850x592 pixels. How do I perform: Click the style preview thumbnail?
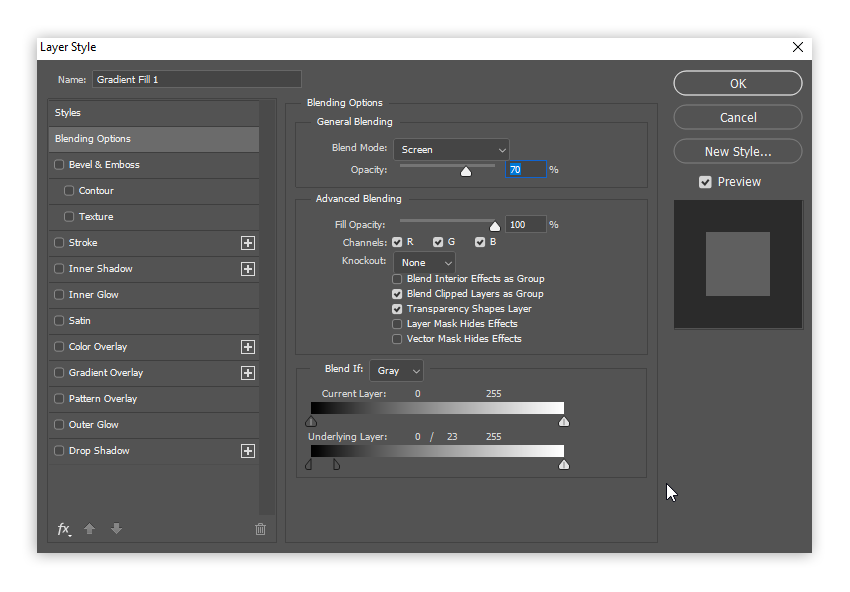pyautogui.click(x=738, y=264)
